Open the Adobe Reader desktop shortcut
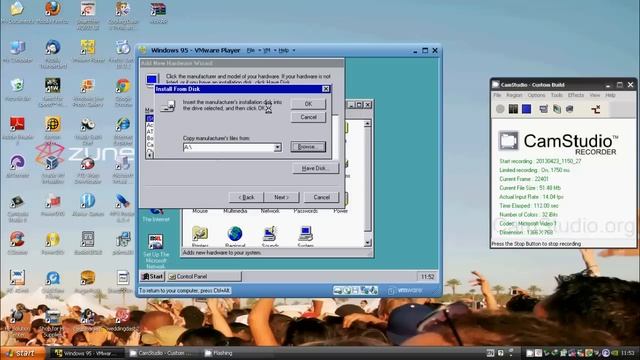Viewport: 640px width, 360px height. [17, 124]
